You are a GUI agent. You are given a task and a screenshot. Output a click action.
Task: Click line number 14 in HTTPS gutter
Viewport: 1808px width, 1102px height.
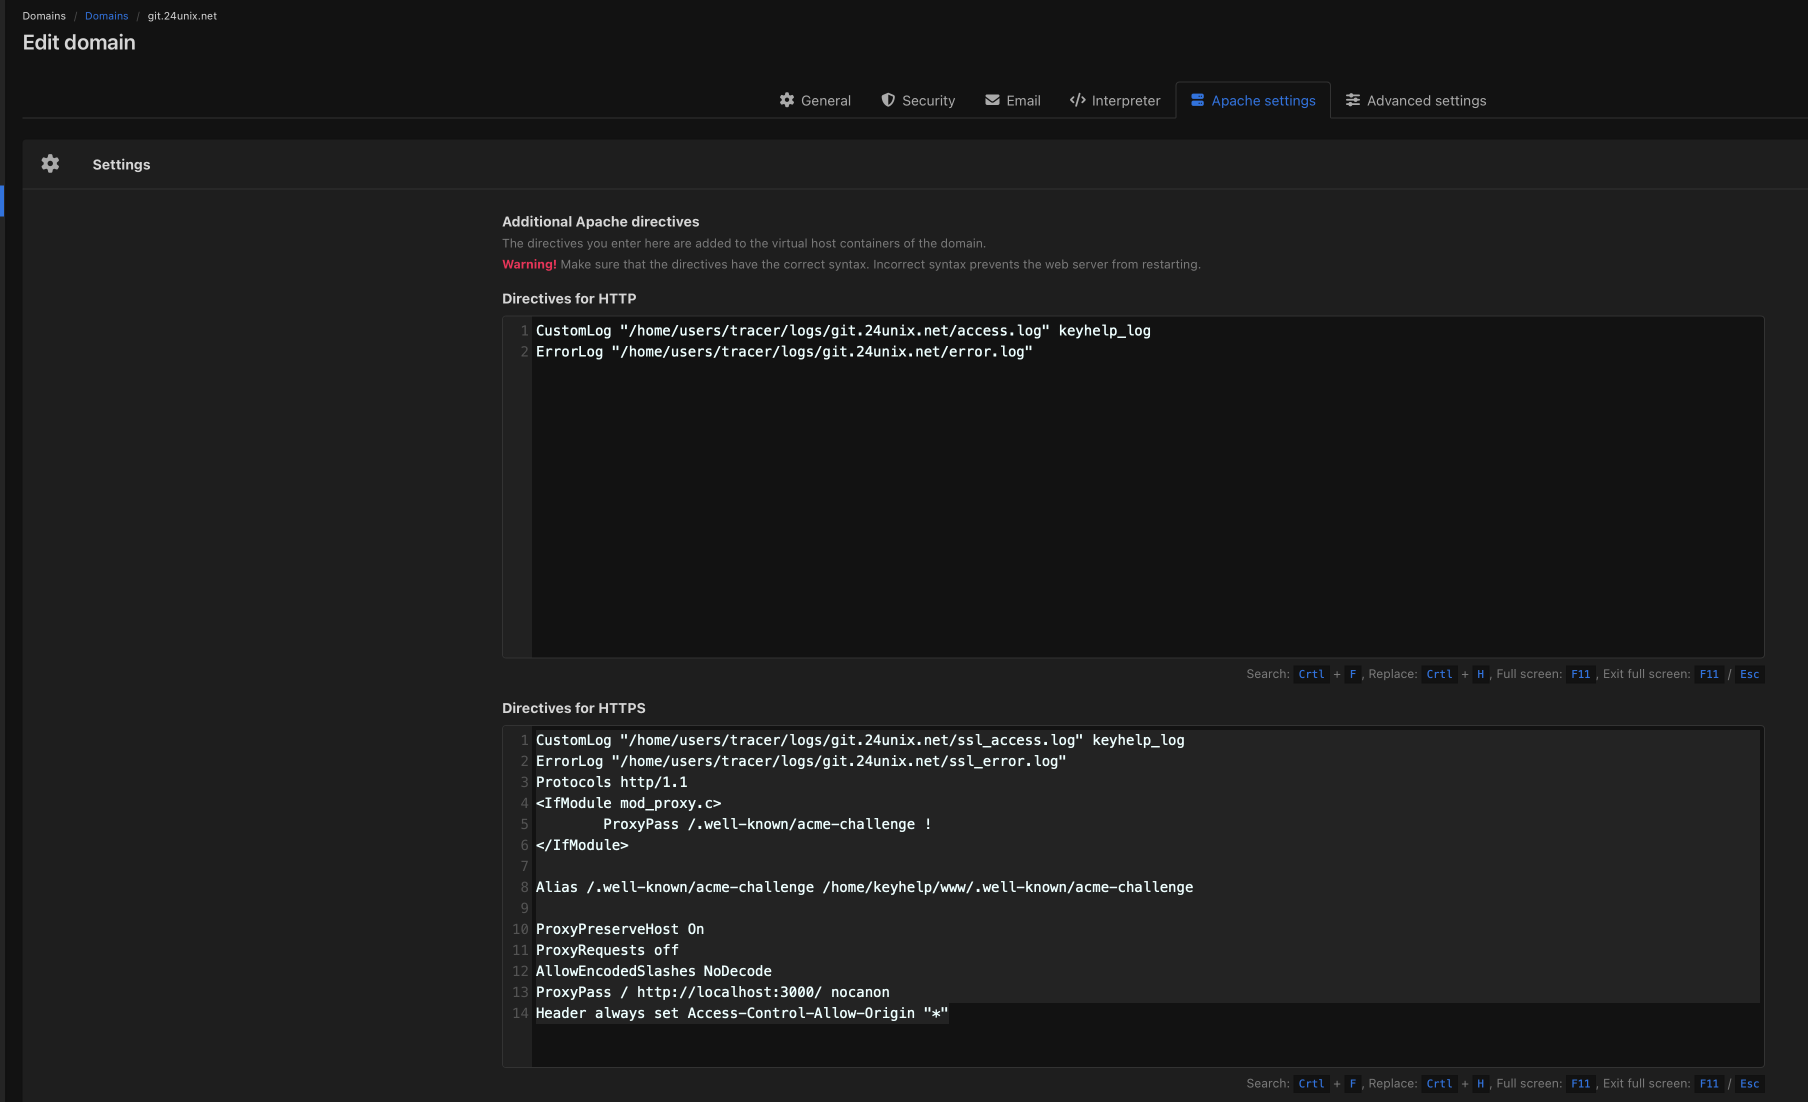520,1013
